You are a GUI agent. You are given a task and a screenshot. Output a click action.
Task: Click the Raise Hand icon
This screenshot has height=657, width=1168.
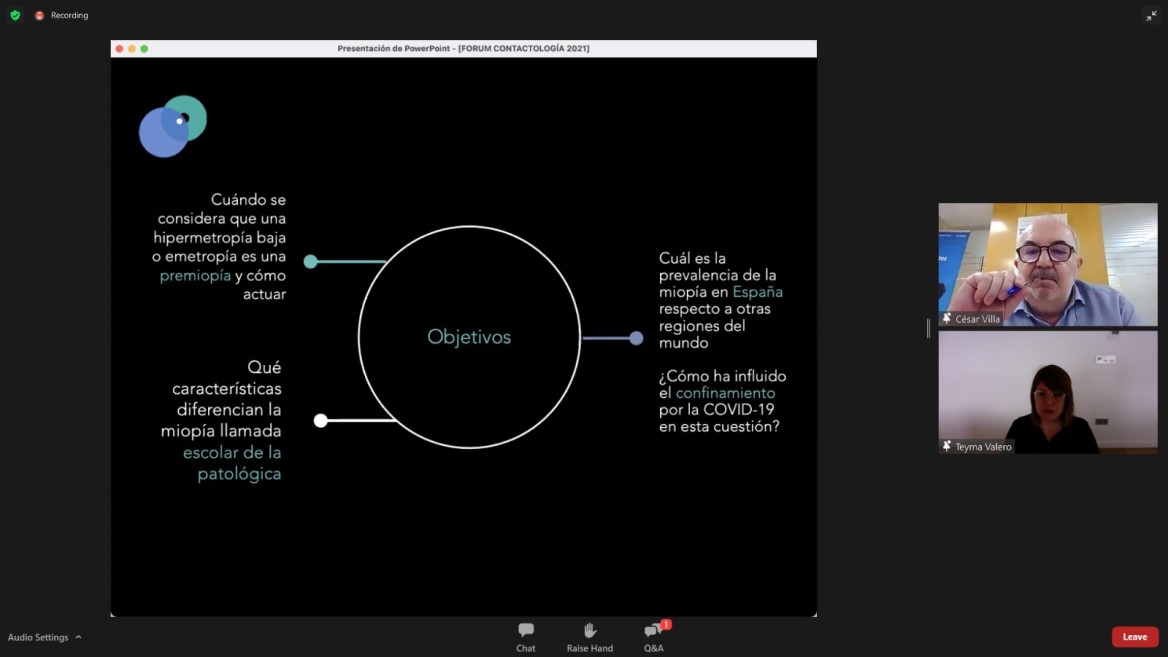(590, 635)
